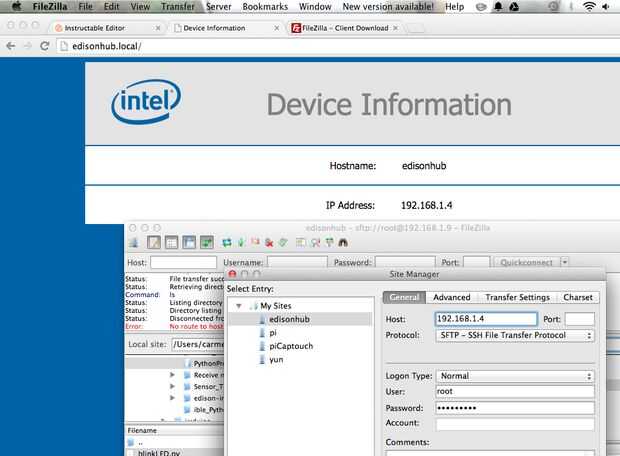
Task: Click the Quickconnect button
Action: click(x=526, y=262)
